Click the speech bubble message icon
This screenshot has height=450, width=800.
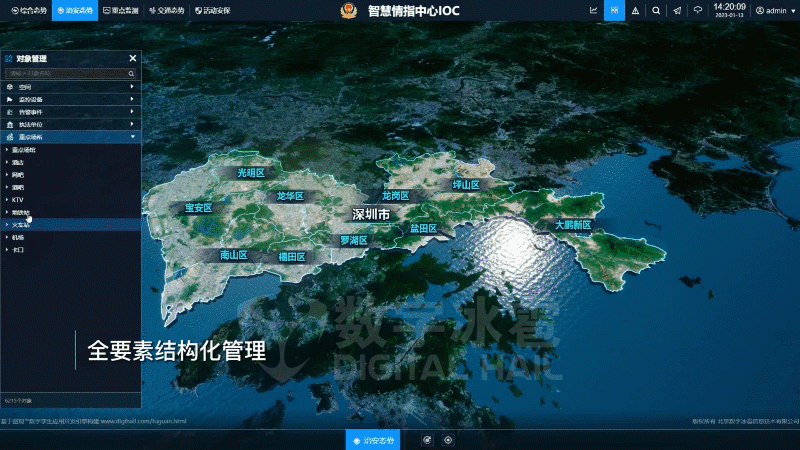point(697,10)
